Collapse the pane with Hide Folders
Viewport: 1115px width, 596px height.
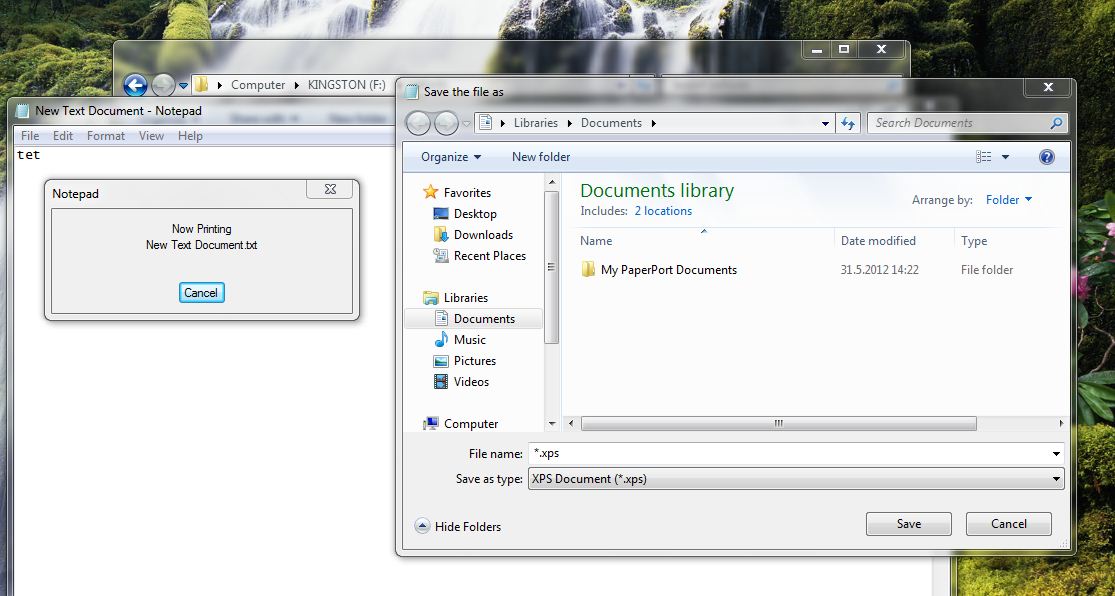tap(458, 527)
